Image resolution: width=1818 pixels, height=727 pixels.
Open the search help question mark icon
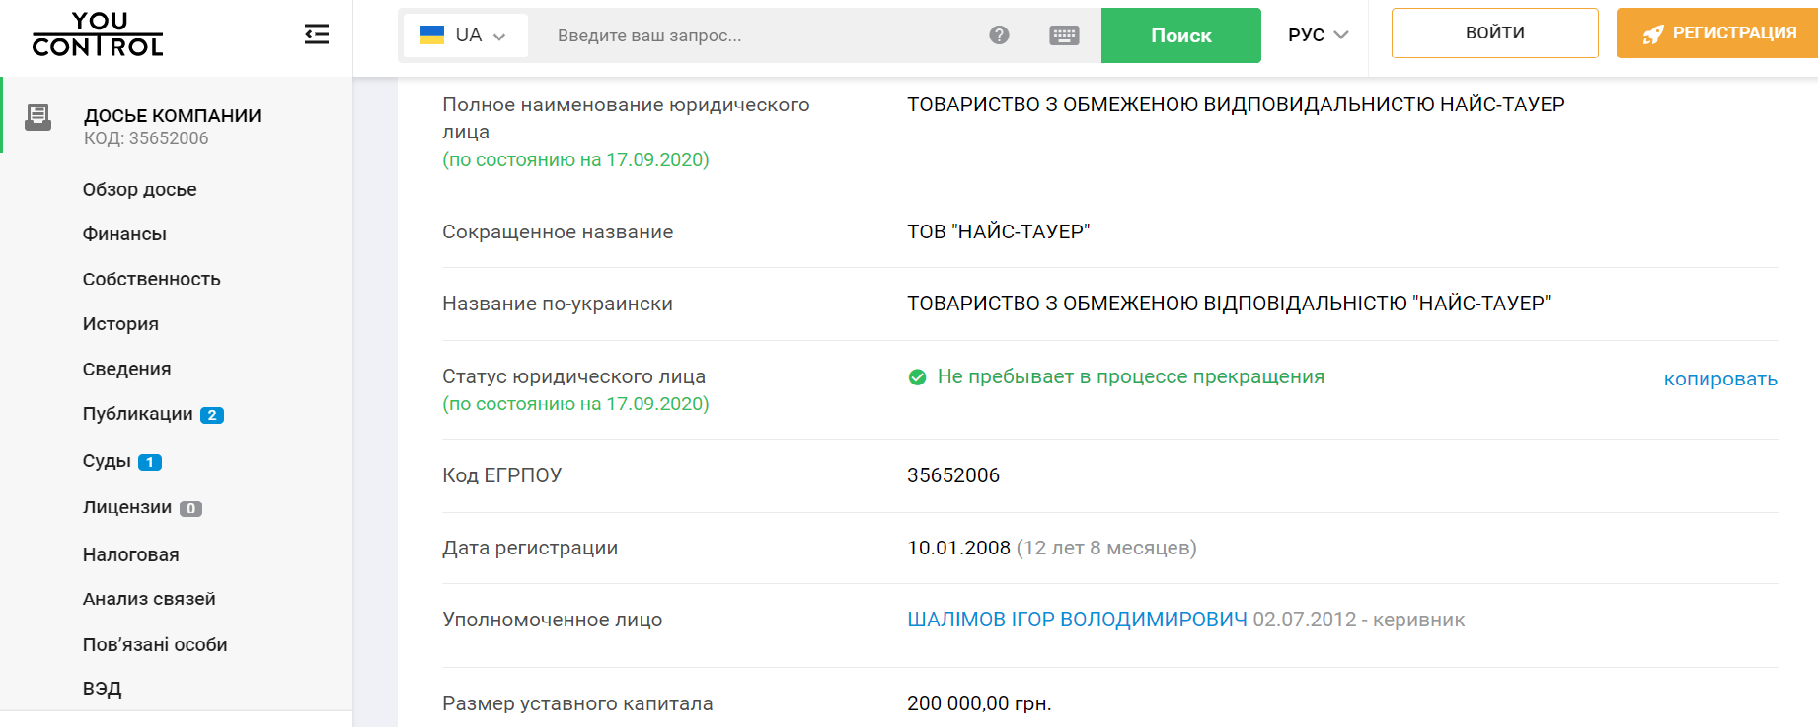point(999,35)
